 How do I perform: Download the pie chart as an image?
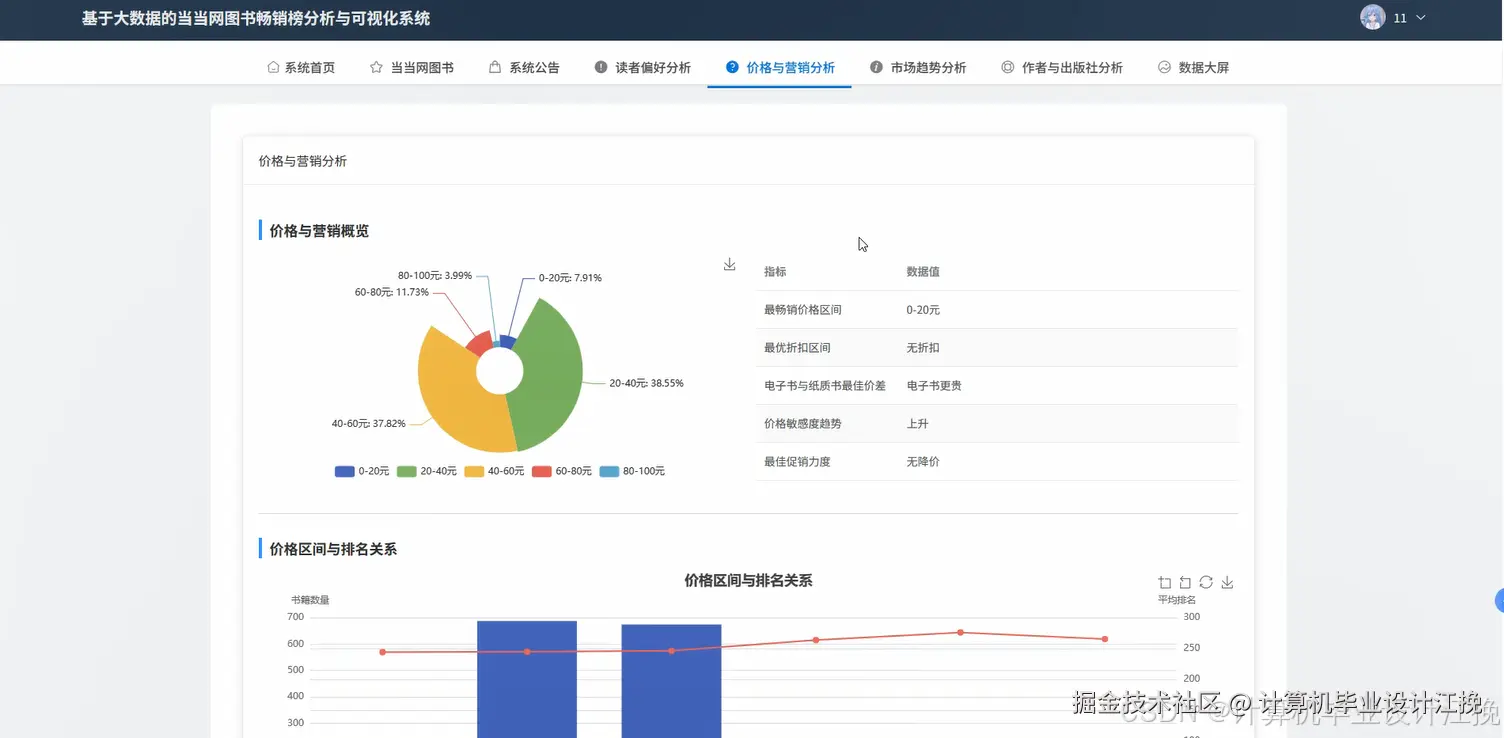click(x=729, y=264)
